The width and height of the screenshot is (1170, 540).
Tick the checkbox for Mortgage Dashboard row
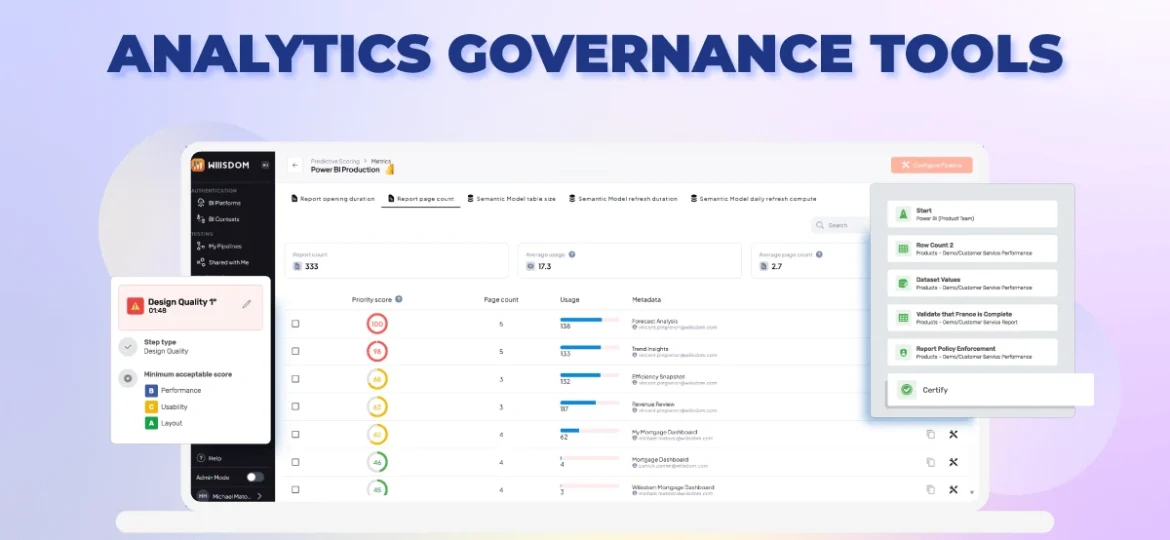pos(295,462)
